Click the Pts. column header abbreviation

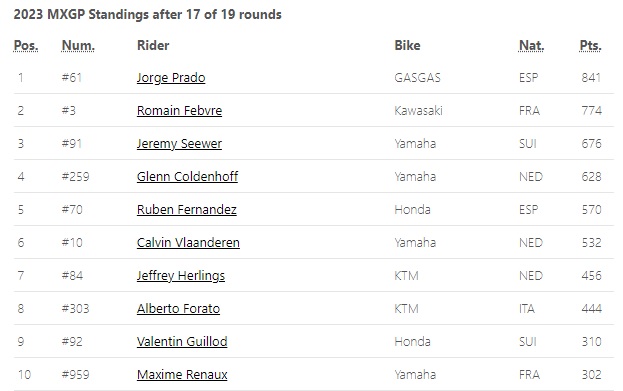coord(590,45)
